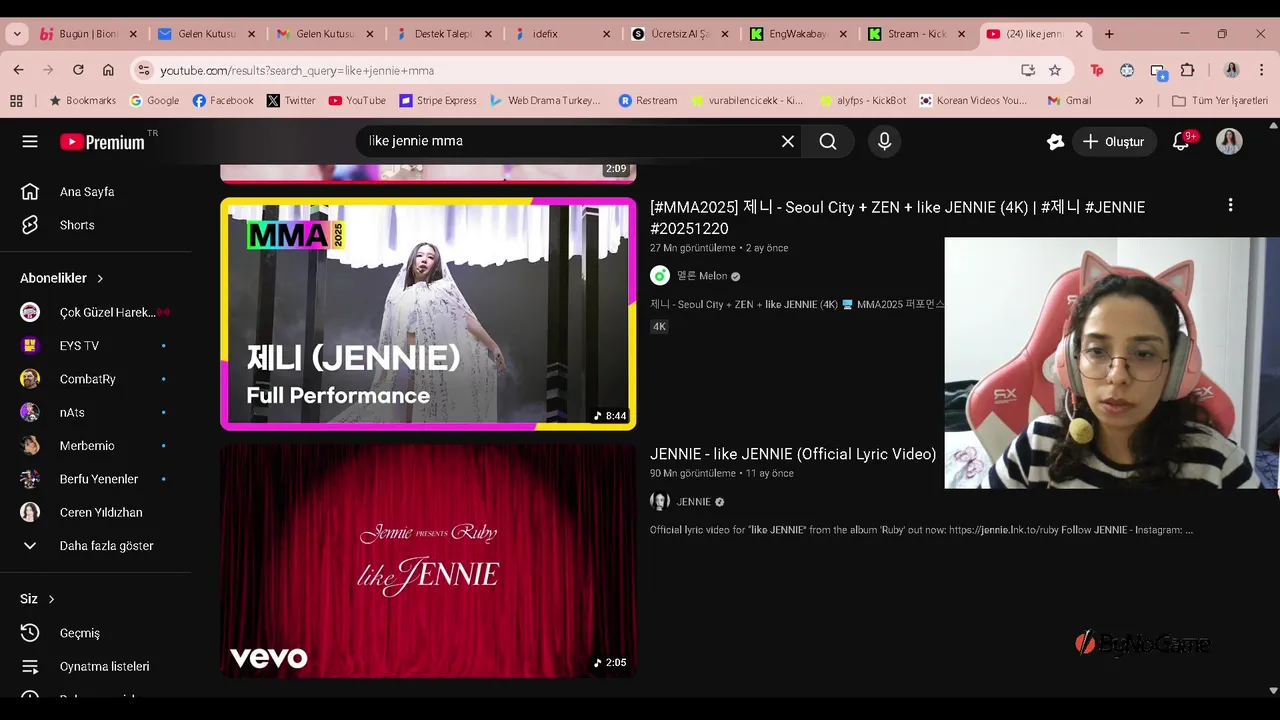Screen dimensions: 1280x720
Task: Click the install/cast icon in address bar
Action: 1028,70
